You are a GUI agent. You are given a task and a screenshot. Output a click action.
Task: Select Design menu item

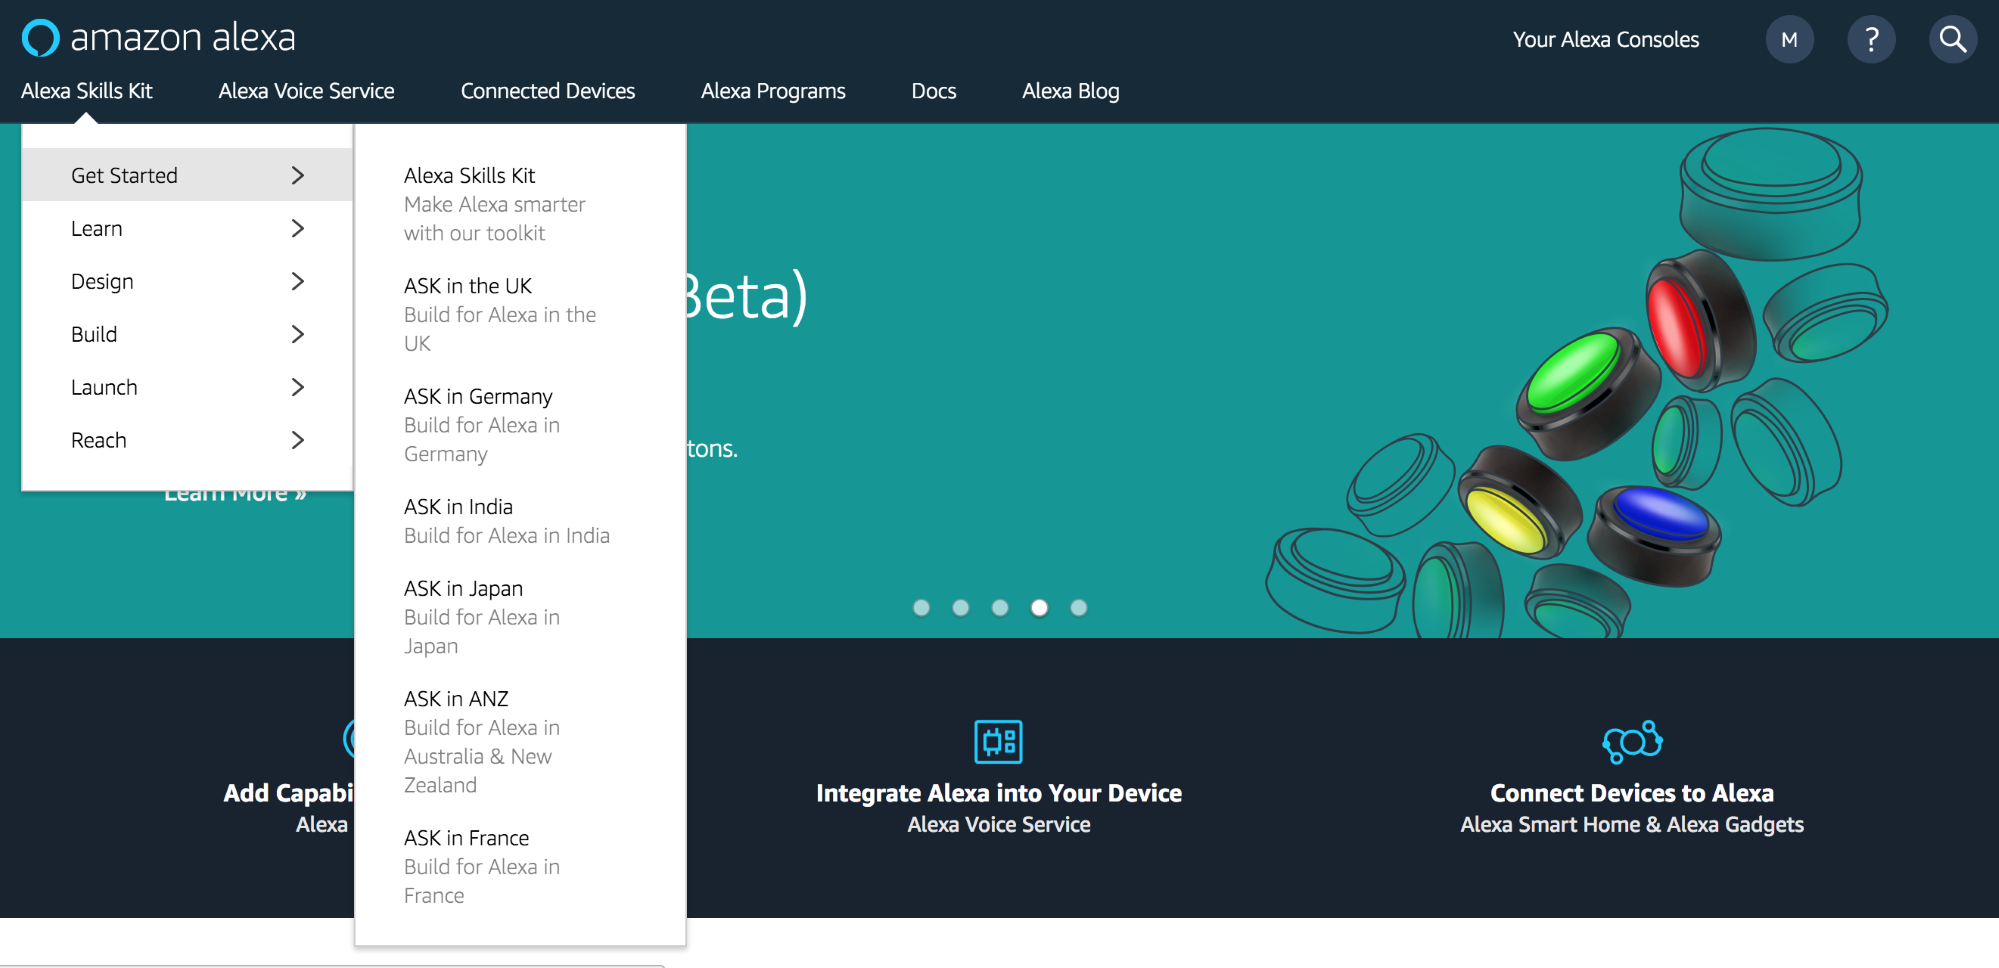[x=187, y=281]
